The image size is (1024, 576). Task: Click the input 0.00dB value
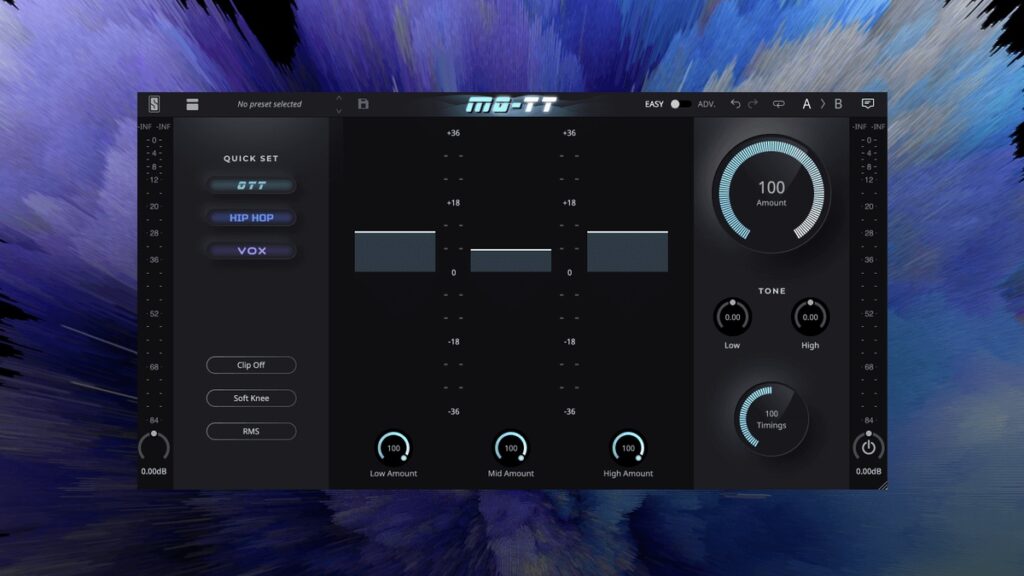coord(154,472)
